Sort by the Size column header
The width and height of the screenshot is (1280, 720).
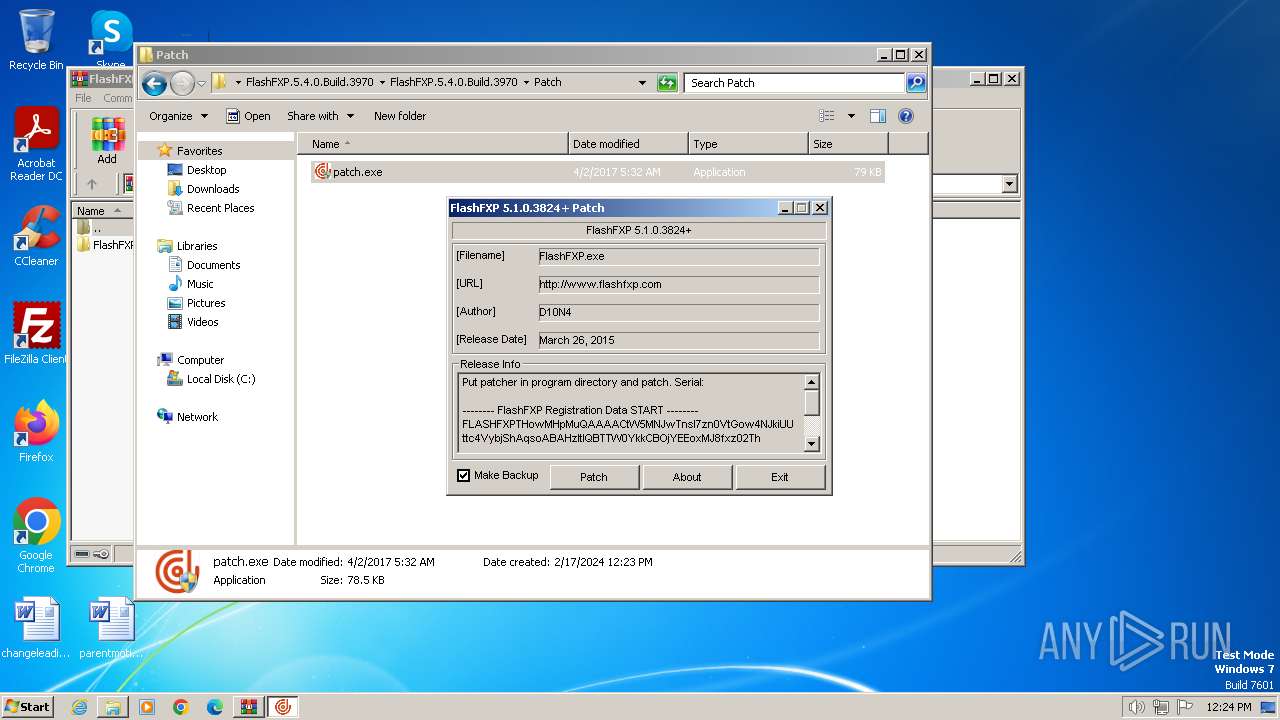[x=848, y=144]
